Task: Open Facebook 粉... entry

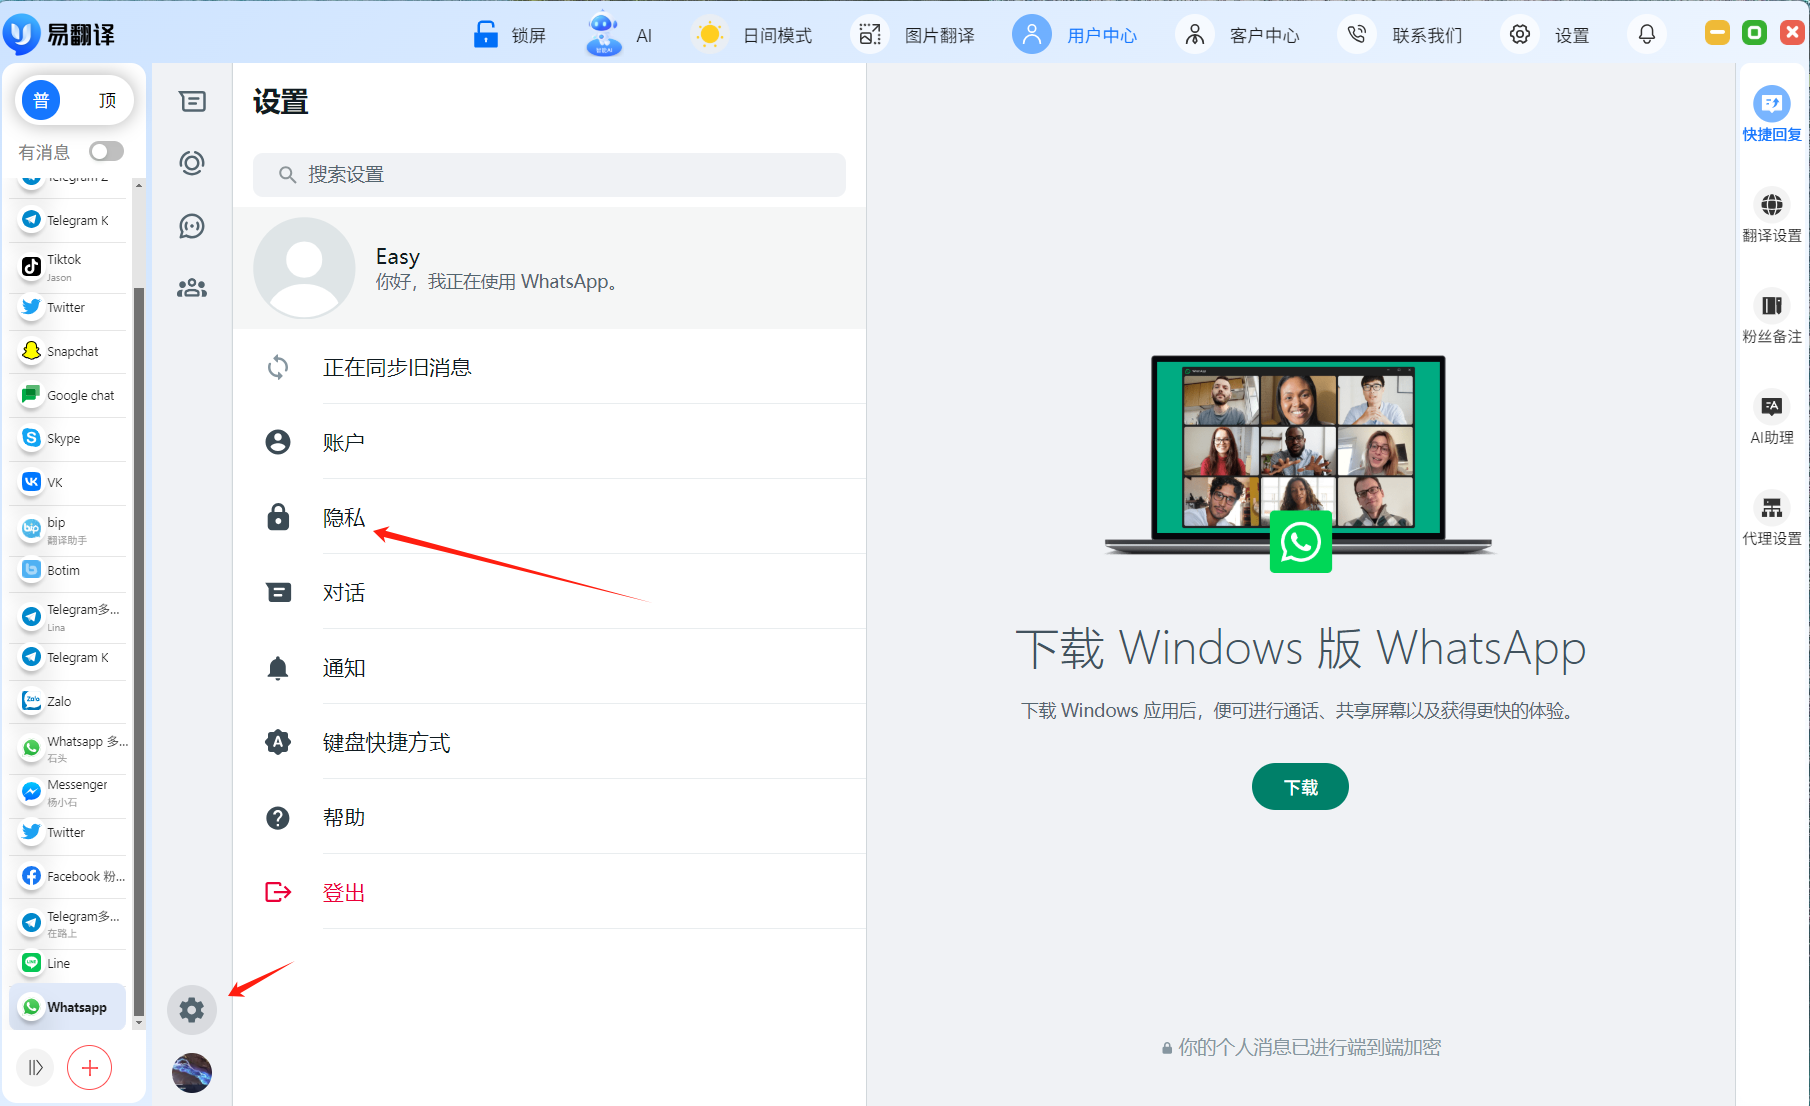Action: [x=68, y=876]
